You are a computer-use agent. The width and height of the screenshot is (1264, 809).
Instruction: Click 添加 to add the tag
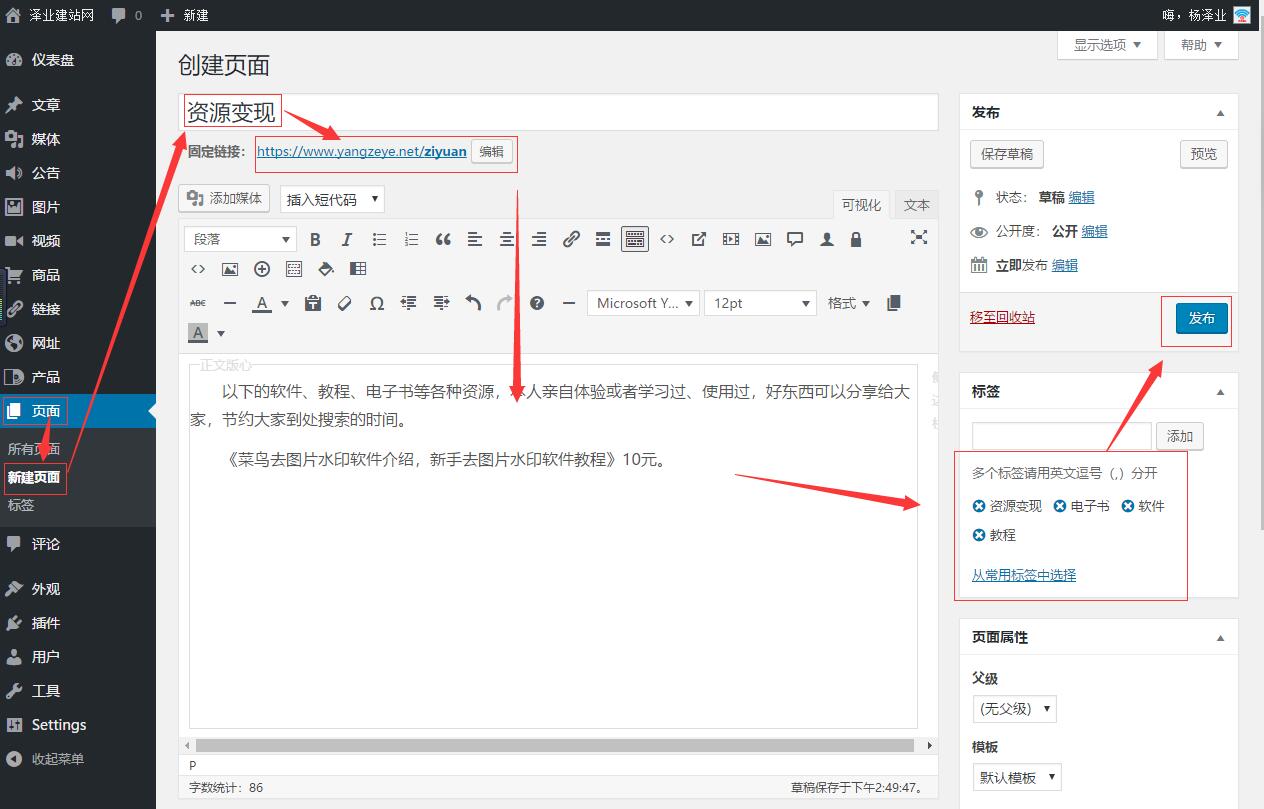point(1180,436)
